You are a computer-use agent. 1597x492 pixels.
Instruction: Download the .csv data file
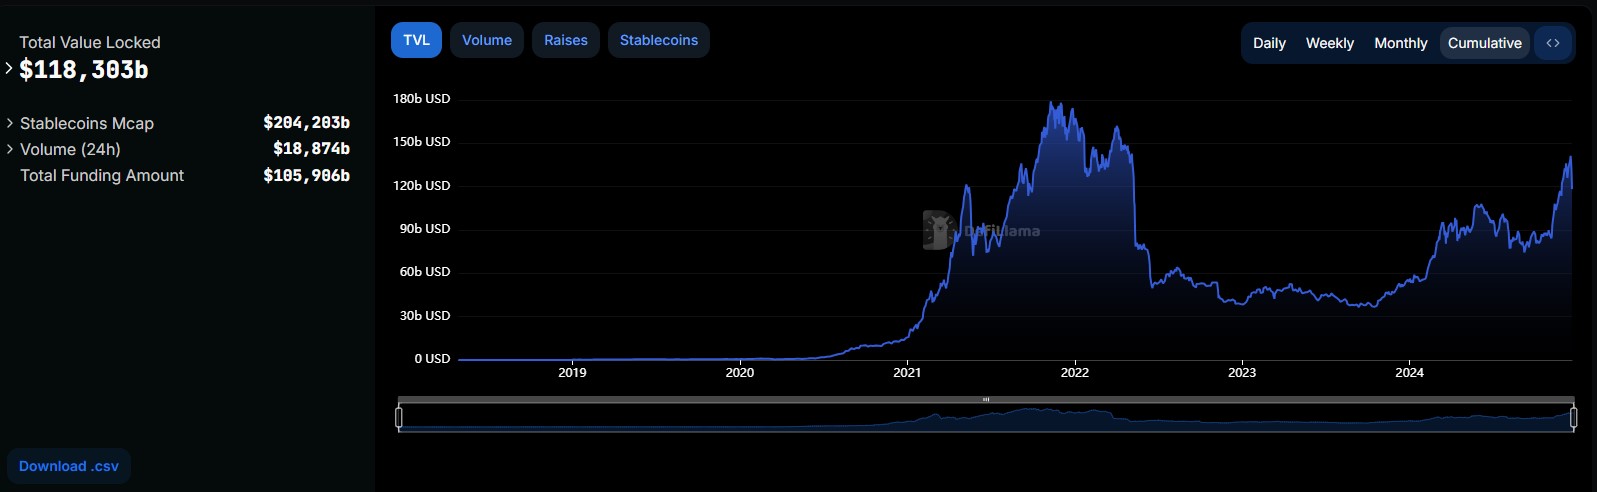pos(69,466)
